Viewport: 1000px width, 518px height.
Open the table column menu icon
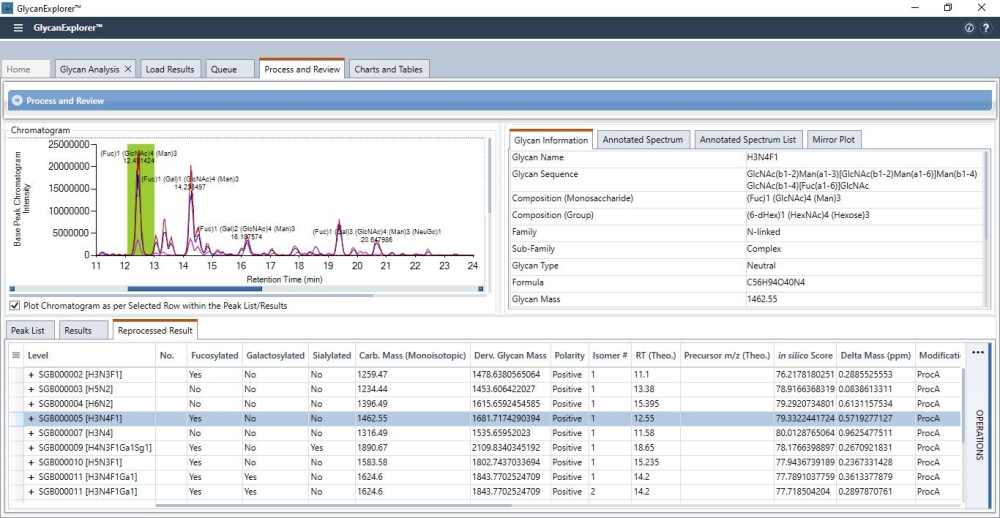point(17,355)
